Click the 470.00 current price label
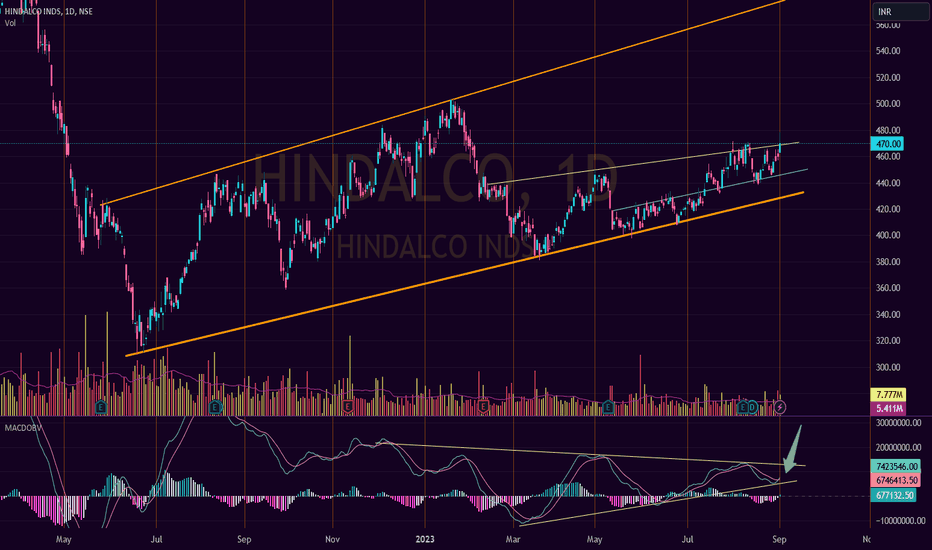The width and height of the screenshot is (932, 550). click(x=887, y=144)
